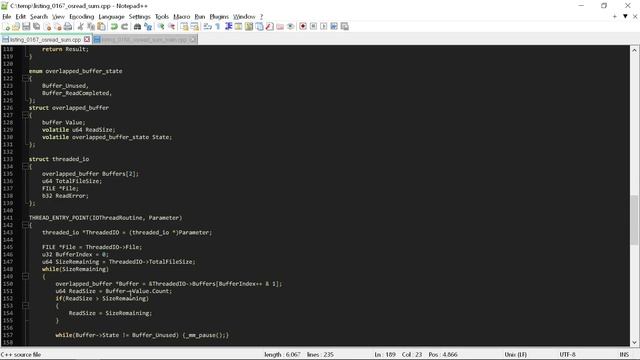Open the Language menu

tap(111, 17)
